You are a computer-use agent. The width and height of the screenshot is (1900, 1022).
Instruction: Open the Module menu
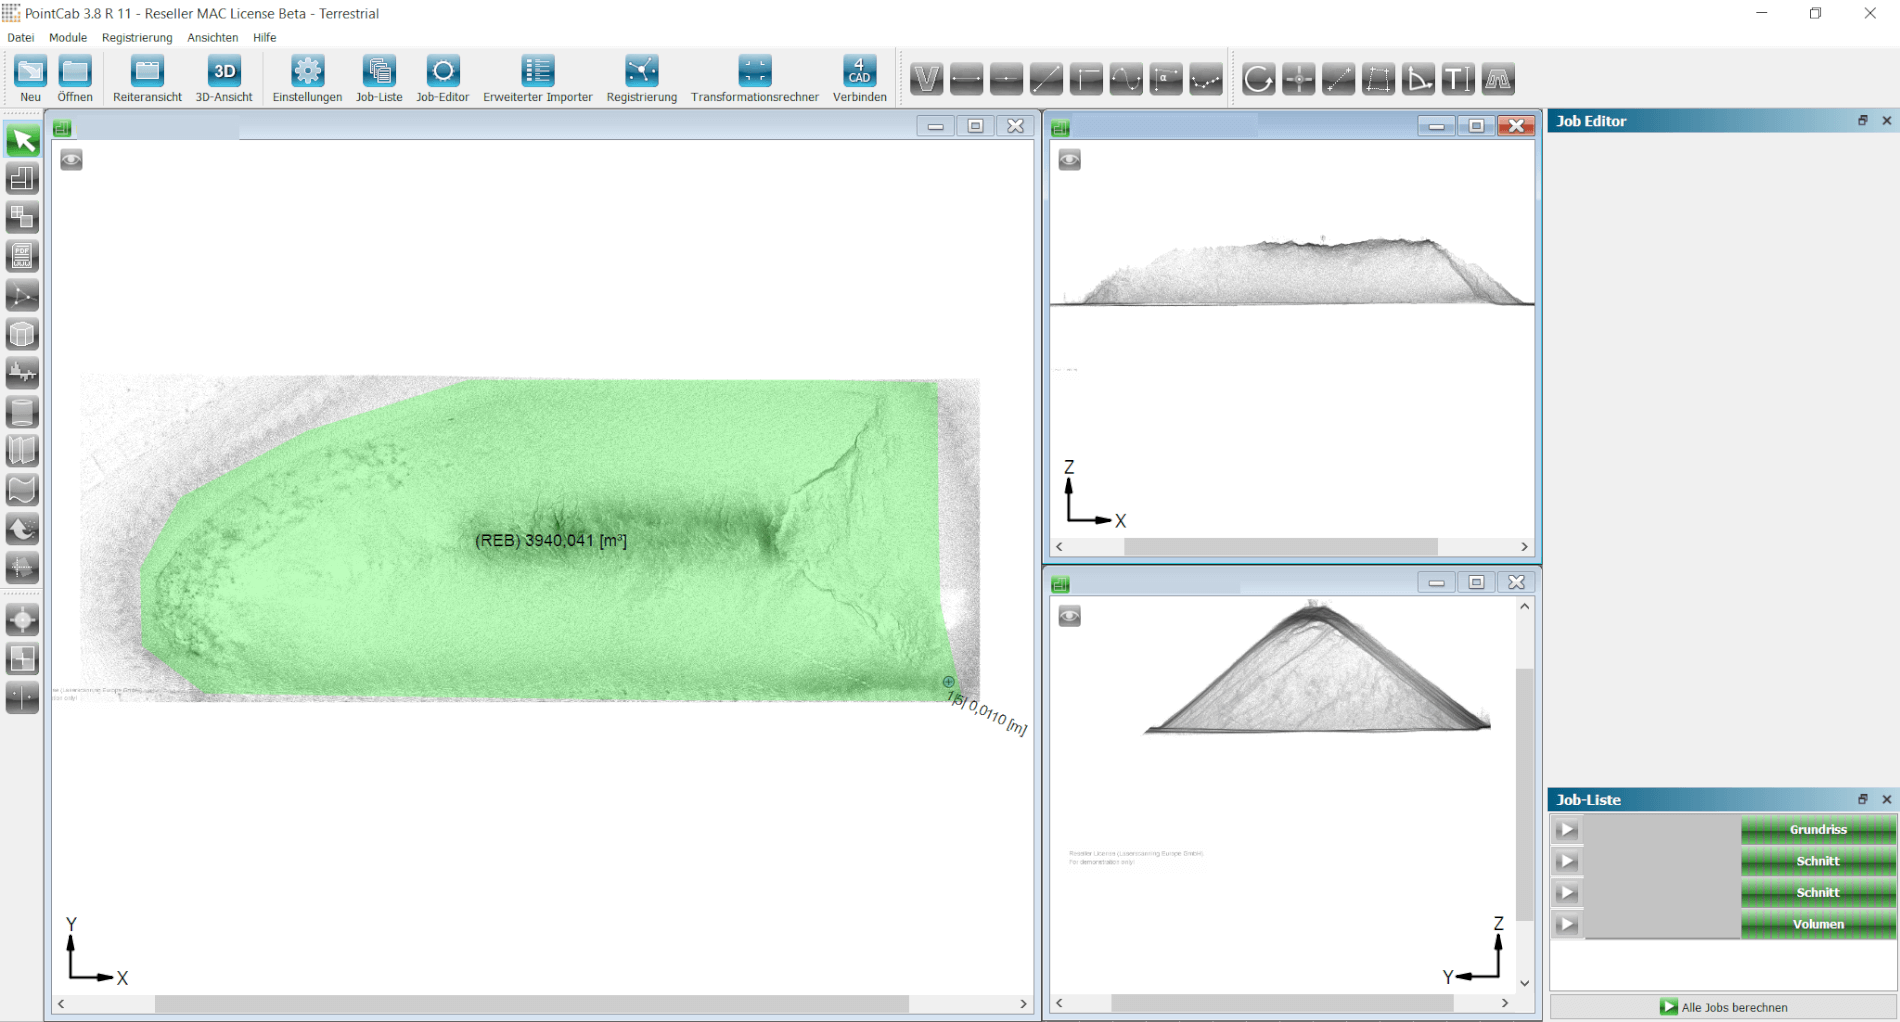[x=68, y=38]
